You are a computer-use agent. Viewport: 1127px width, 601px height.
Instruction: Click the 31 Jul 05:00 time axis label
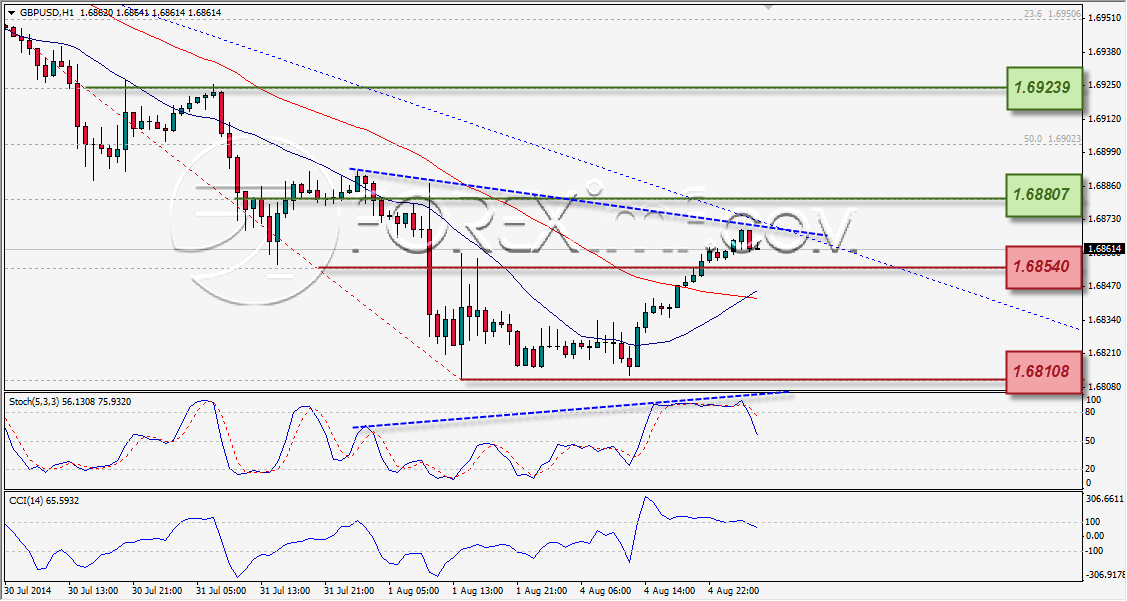221,591
